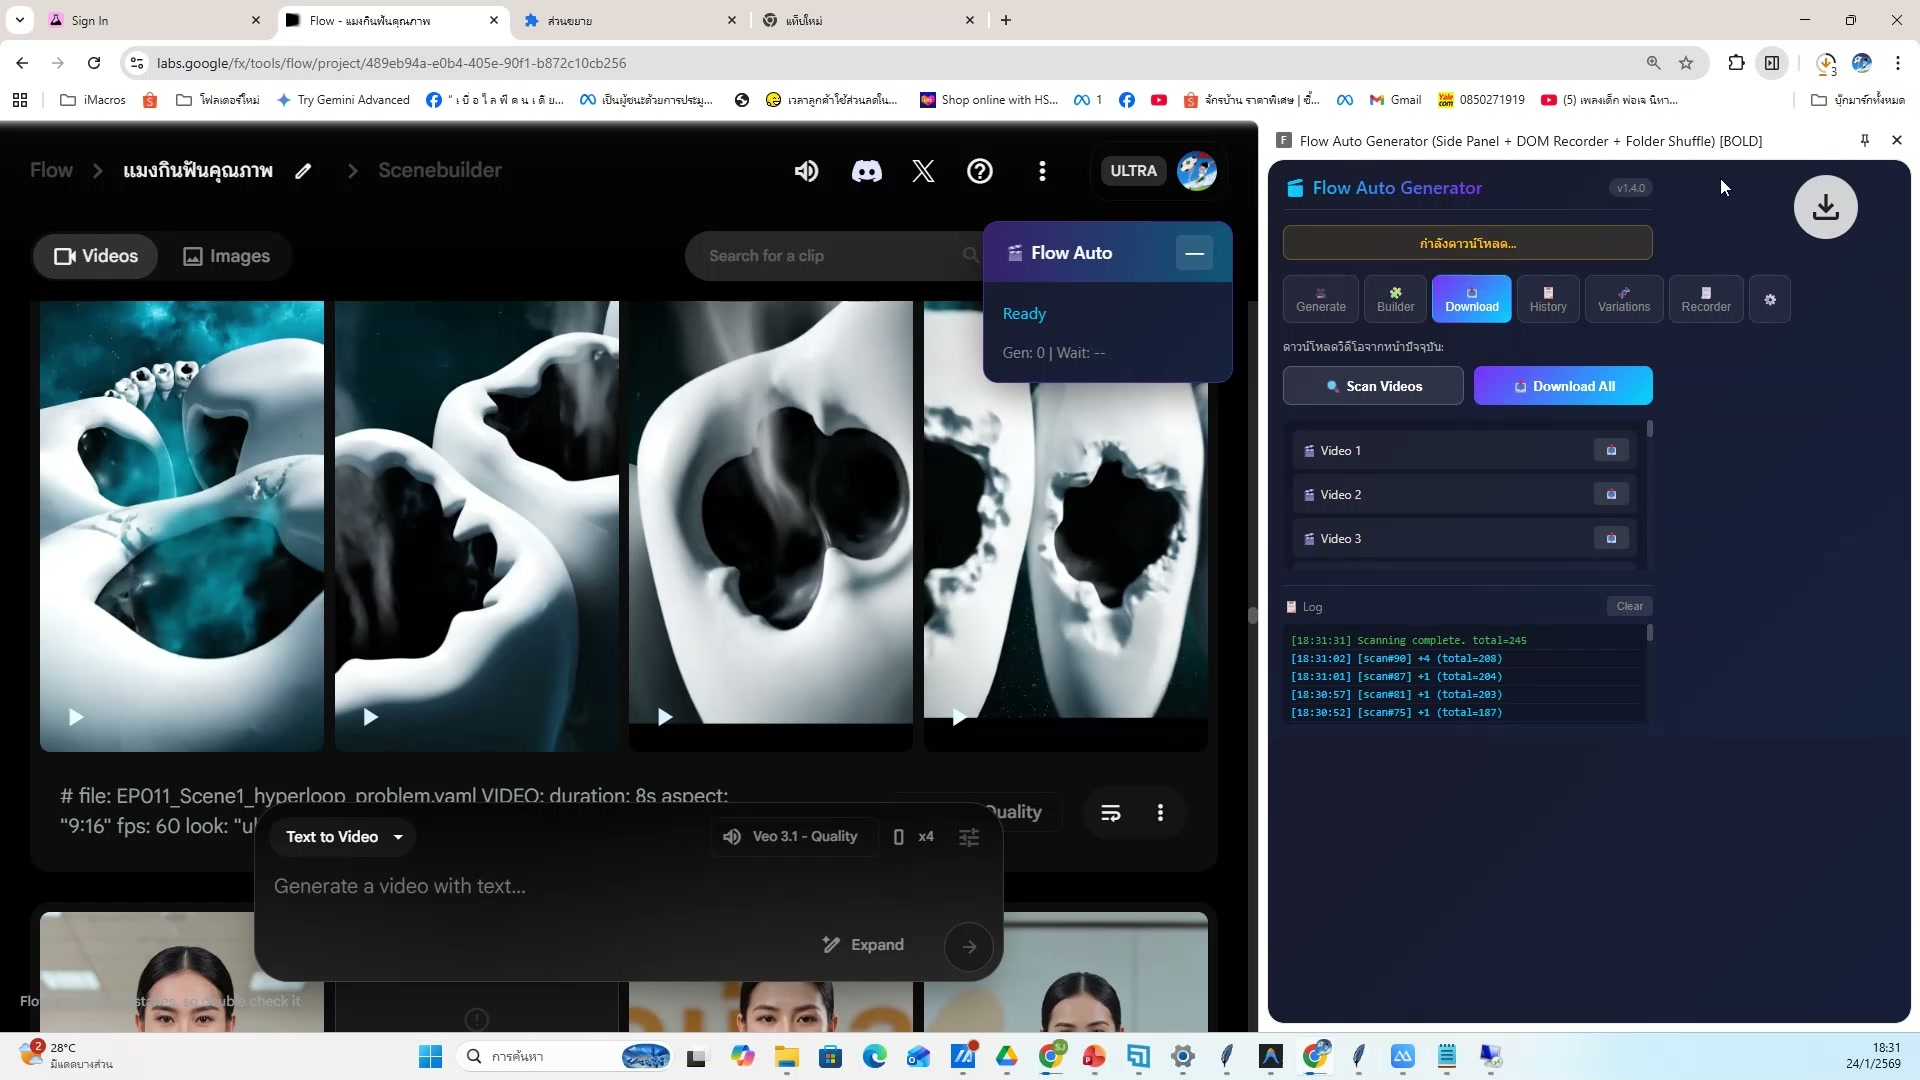The height and width of the screenshot is (1080, 1920).
Task: Download Video 2 using its download icon
Action: tap(1611, 494)
